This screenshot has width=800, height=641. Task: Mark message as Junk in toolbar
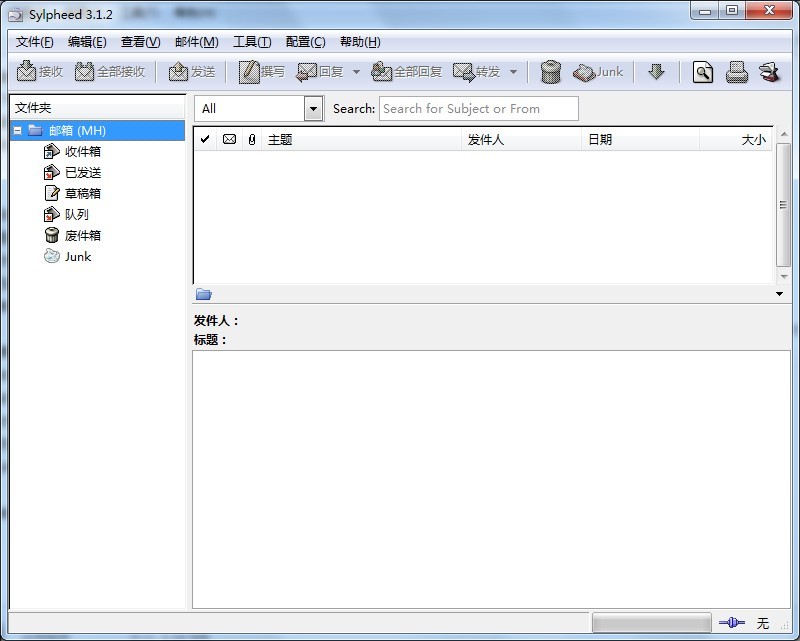click(598, 72)
